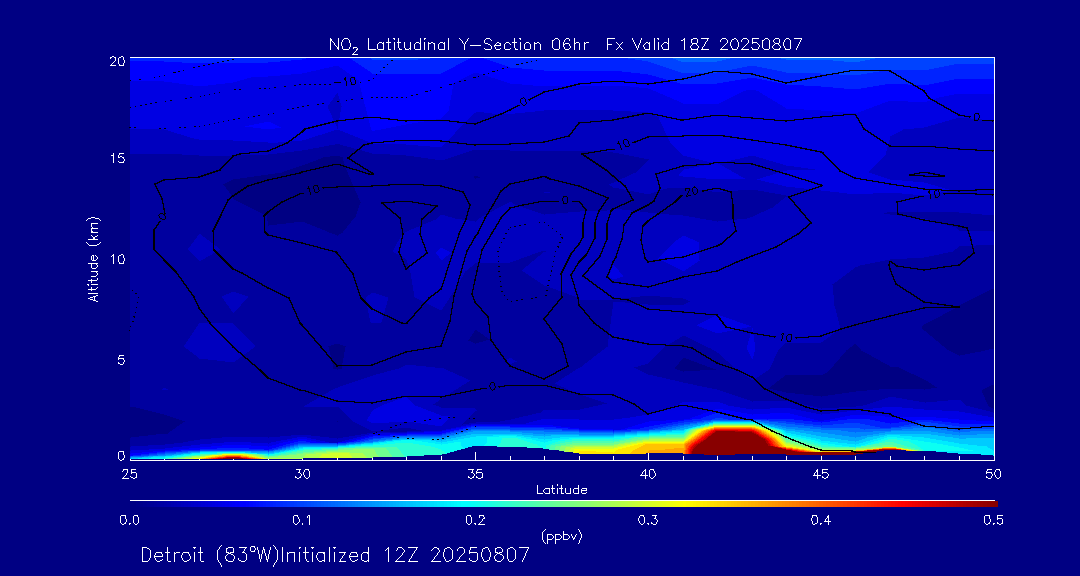Click colorbar tick label 0.5
Screen dimensions: 1080x576
tap(993, 521)
